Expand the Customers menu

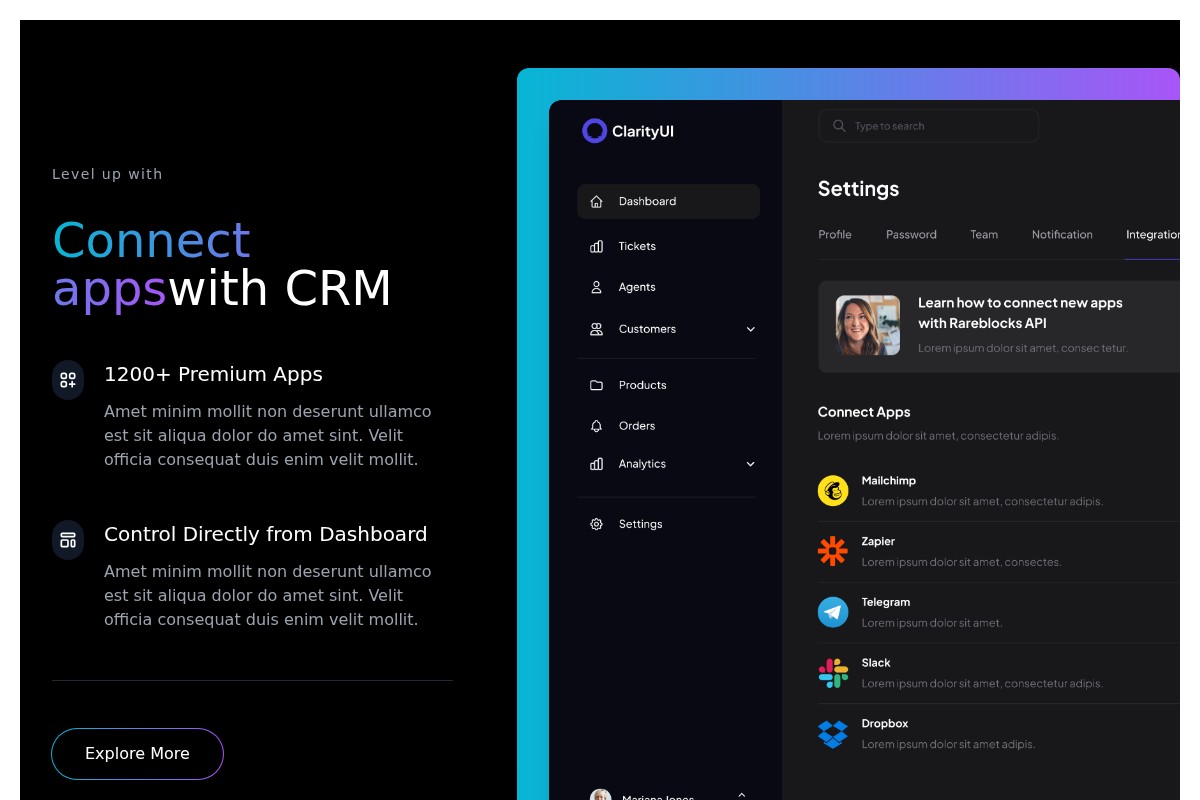pyautogui.click(x=750, y=329)
